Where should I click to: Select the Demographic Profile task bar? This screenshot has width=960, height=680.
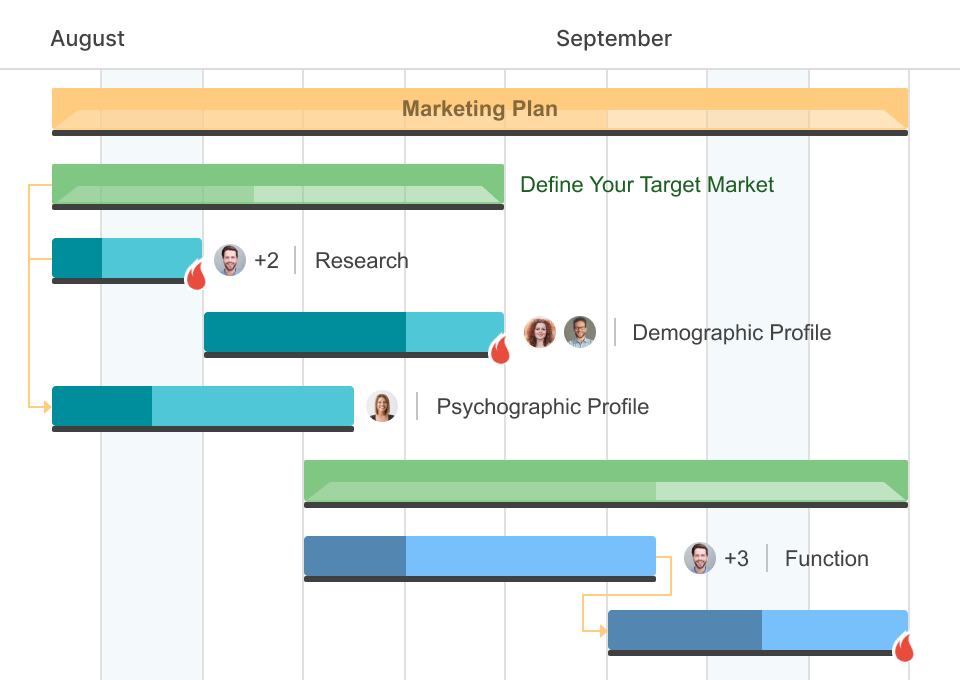pyautogui.click(x=353, y=332)
